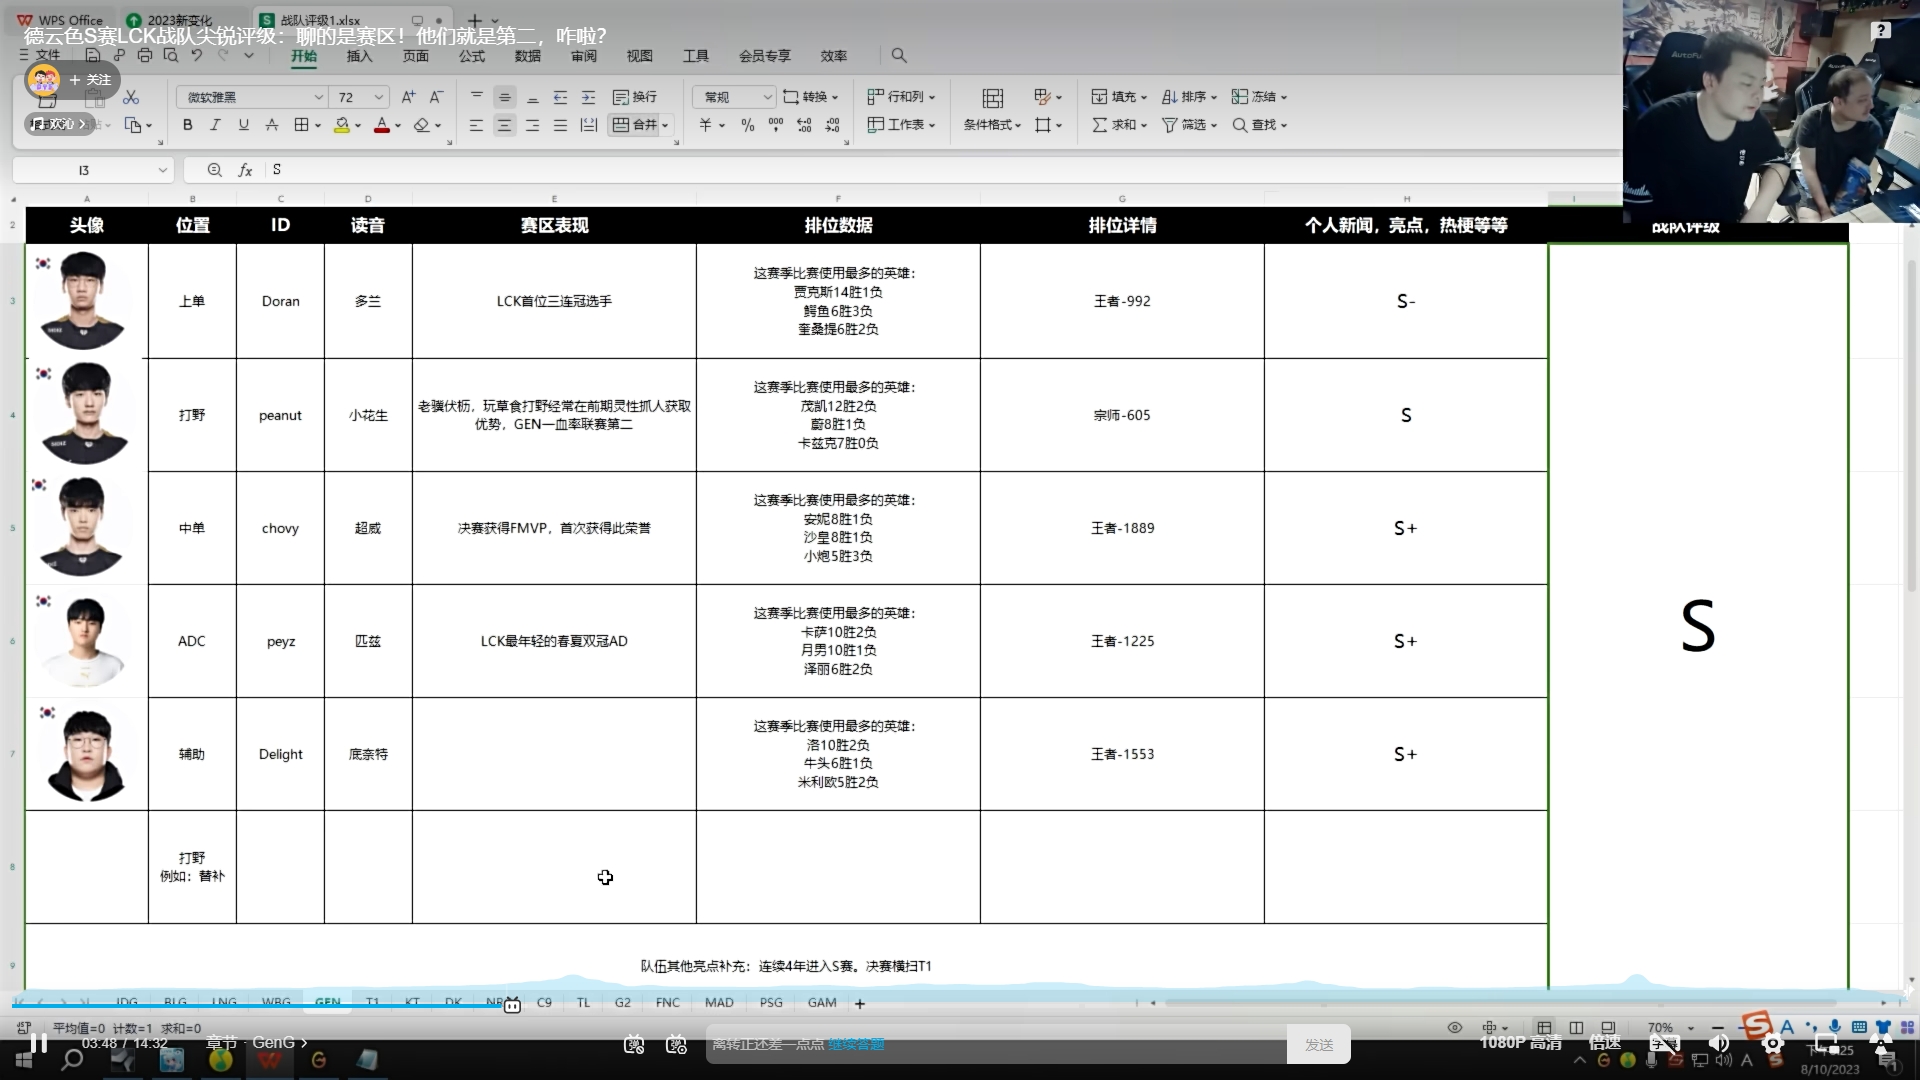Screen dimensions: 1920x1080
Task: Toggle align left
Action: [x=476, y=125]
